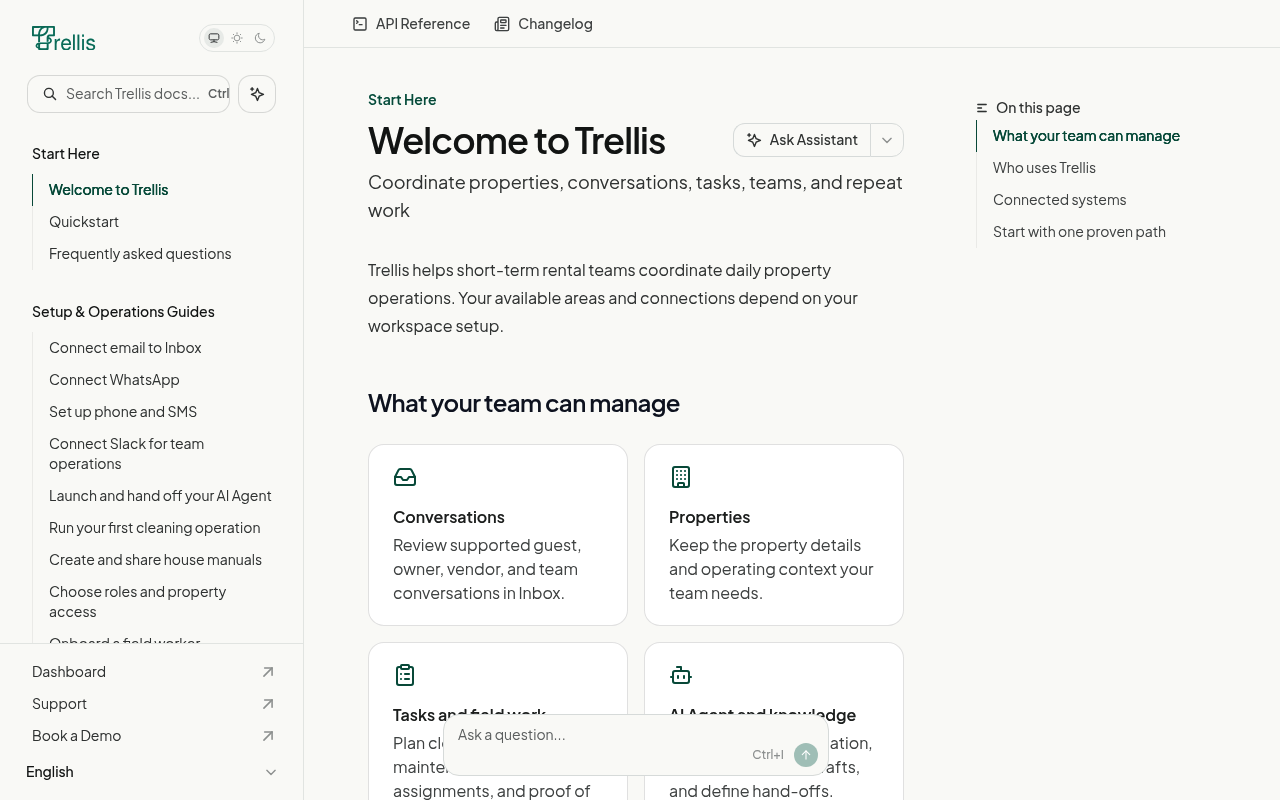Open Frequently asked questions page

[140, 254]
